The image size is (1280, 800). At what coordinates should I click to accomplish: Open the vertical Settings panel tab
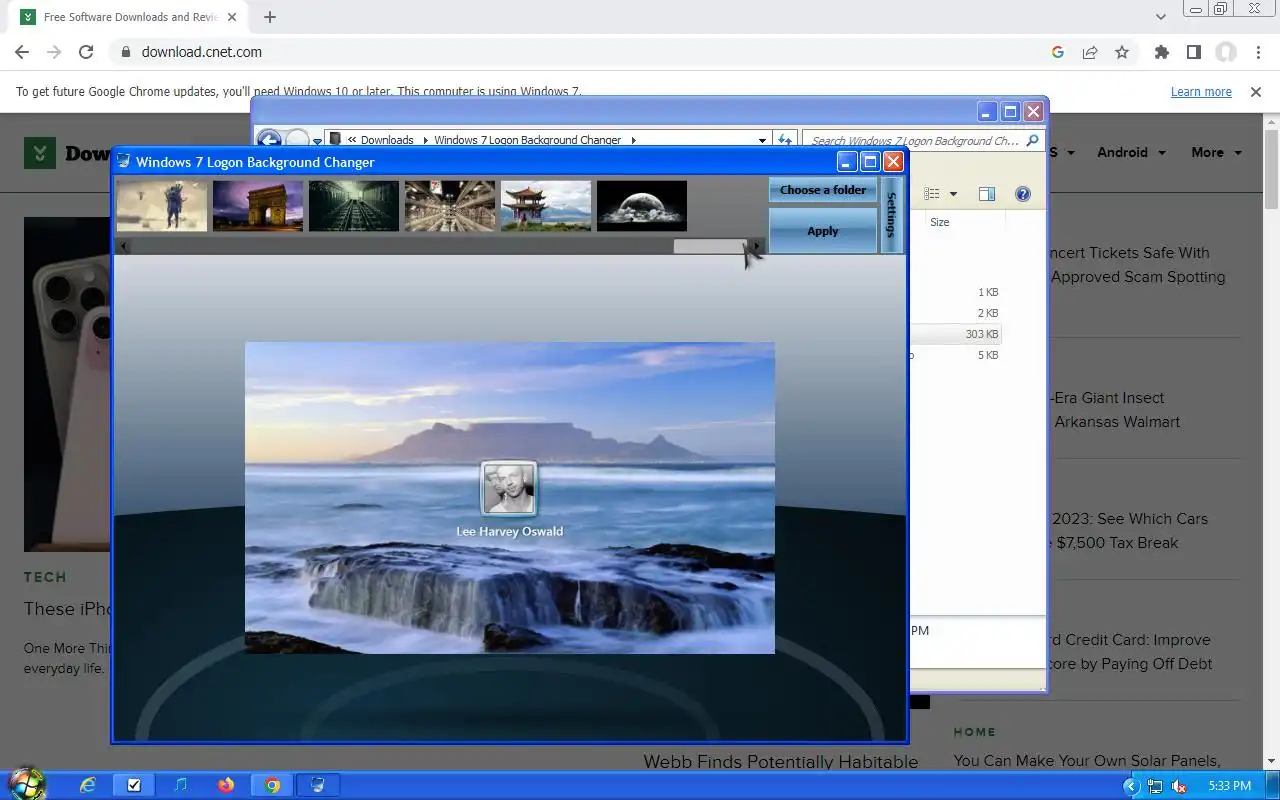pyautogui.click(x=892, y=215)
